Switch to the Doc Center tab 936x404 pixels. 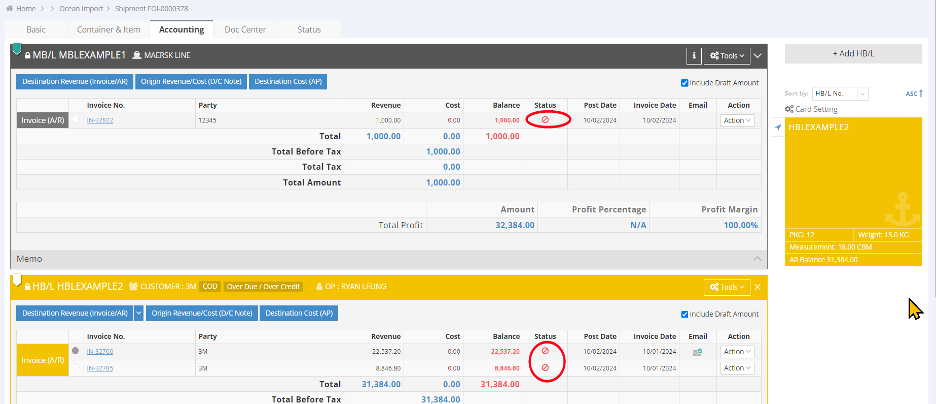point(245,30)
